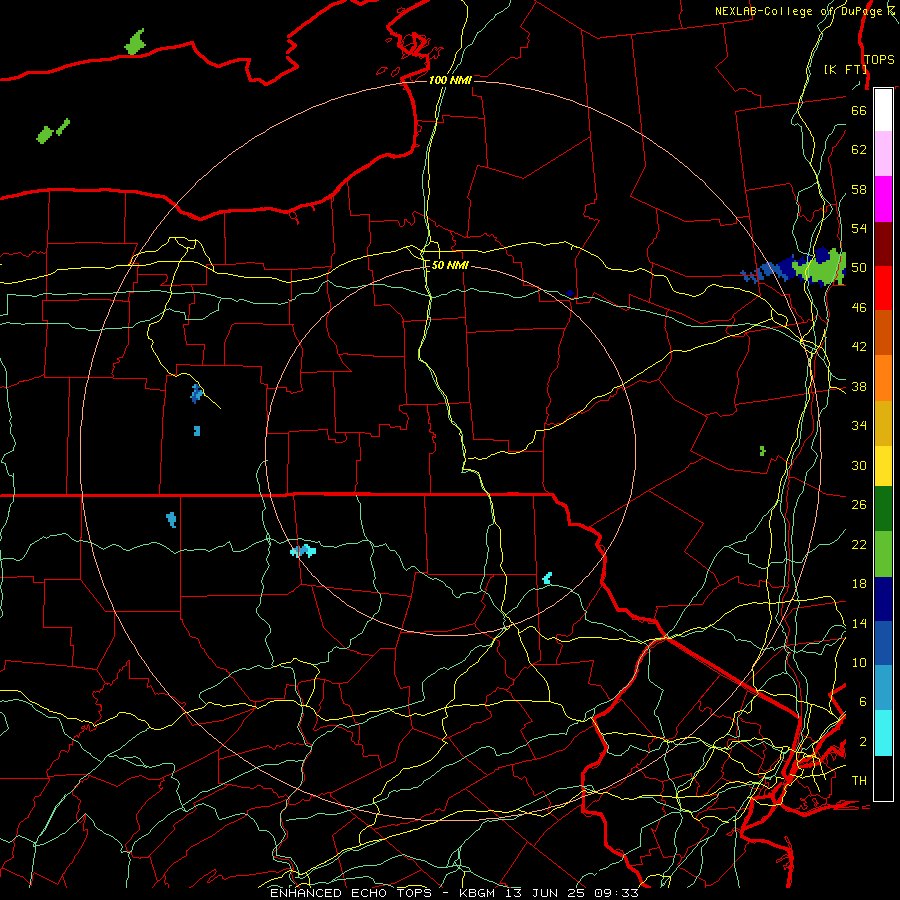Image resolution: width=900 pixels, height=900 pixels.
Task: Click the 10 value in the legend
Action: click(859, 662)
